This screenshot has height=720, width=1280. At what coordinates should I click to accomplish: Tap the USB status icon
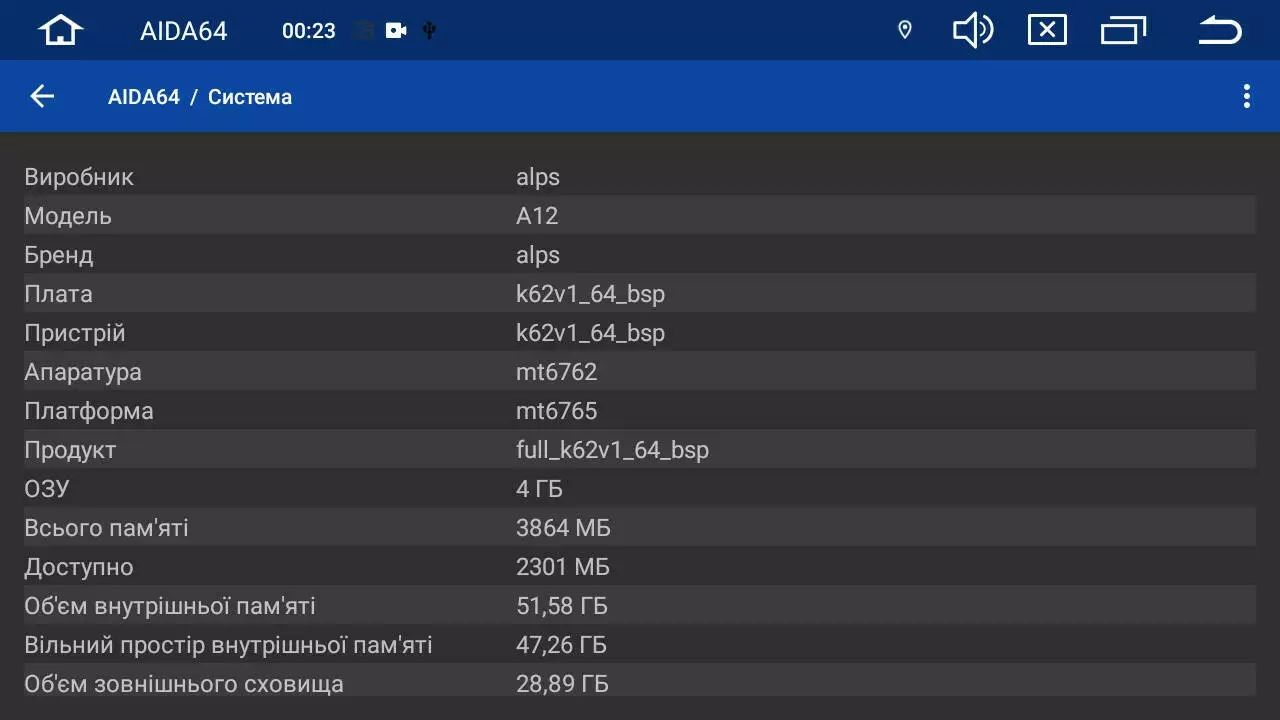[429, 31]
